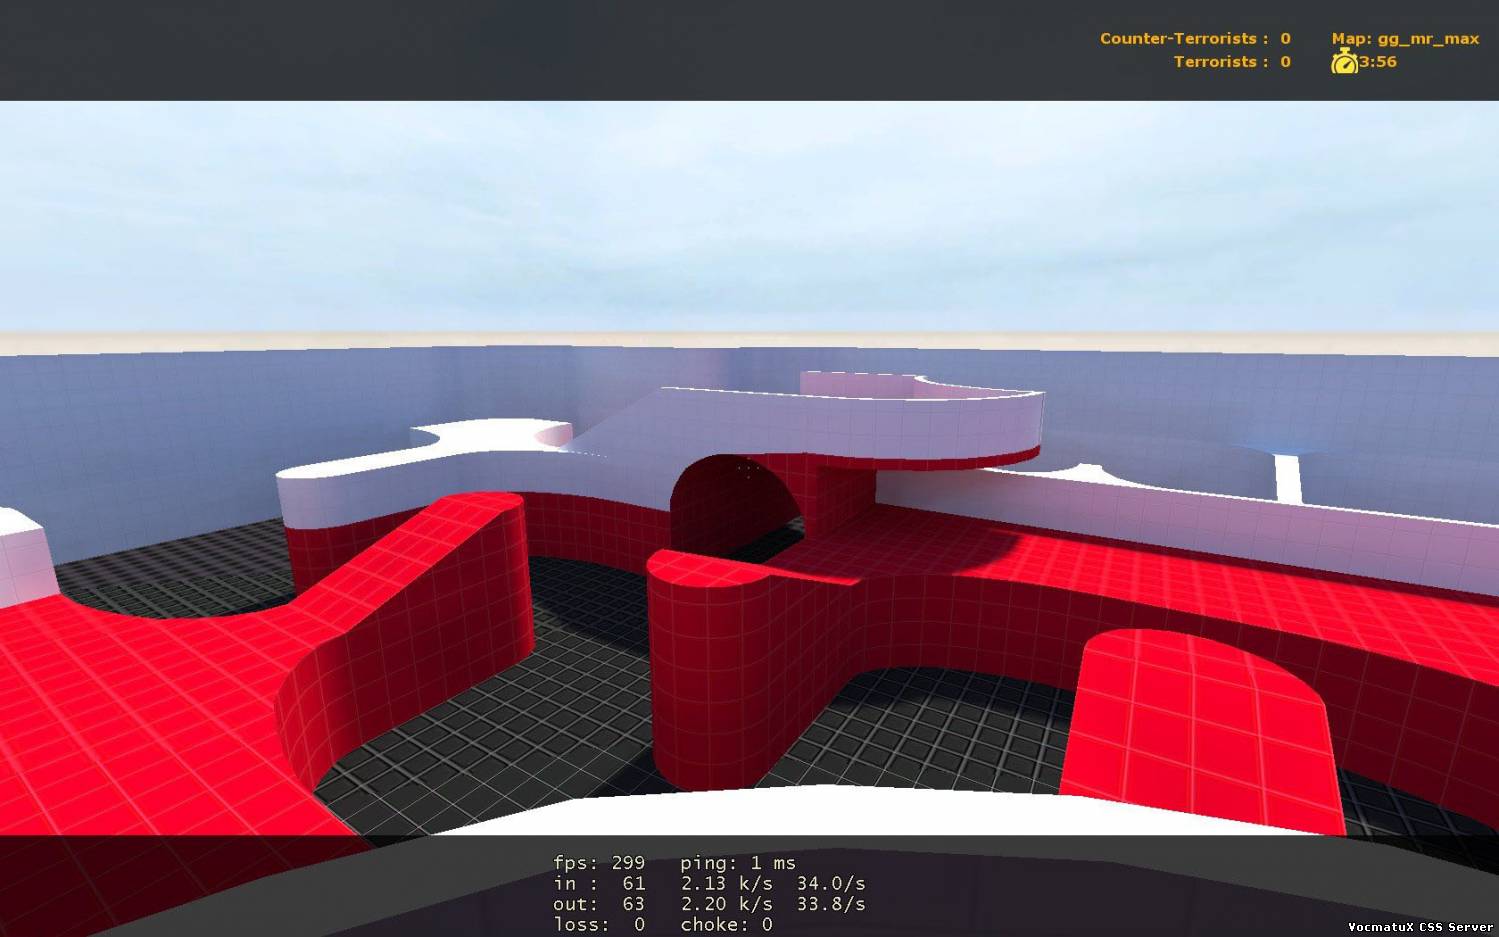Click the 'in : 61' net graph line

pyautogui.click(x=599, y=883)
